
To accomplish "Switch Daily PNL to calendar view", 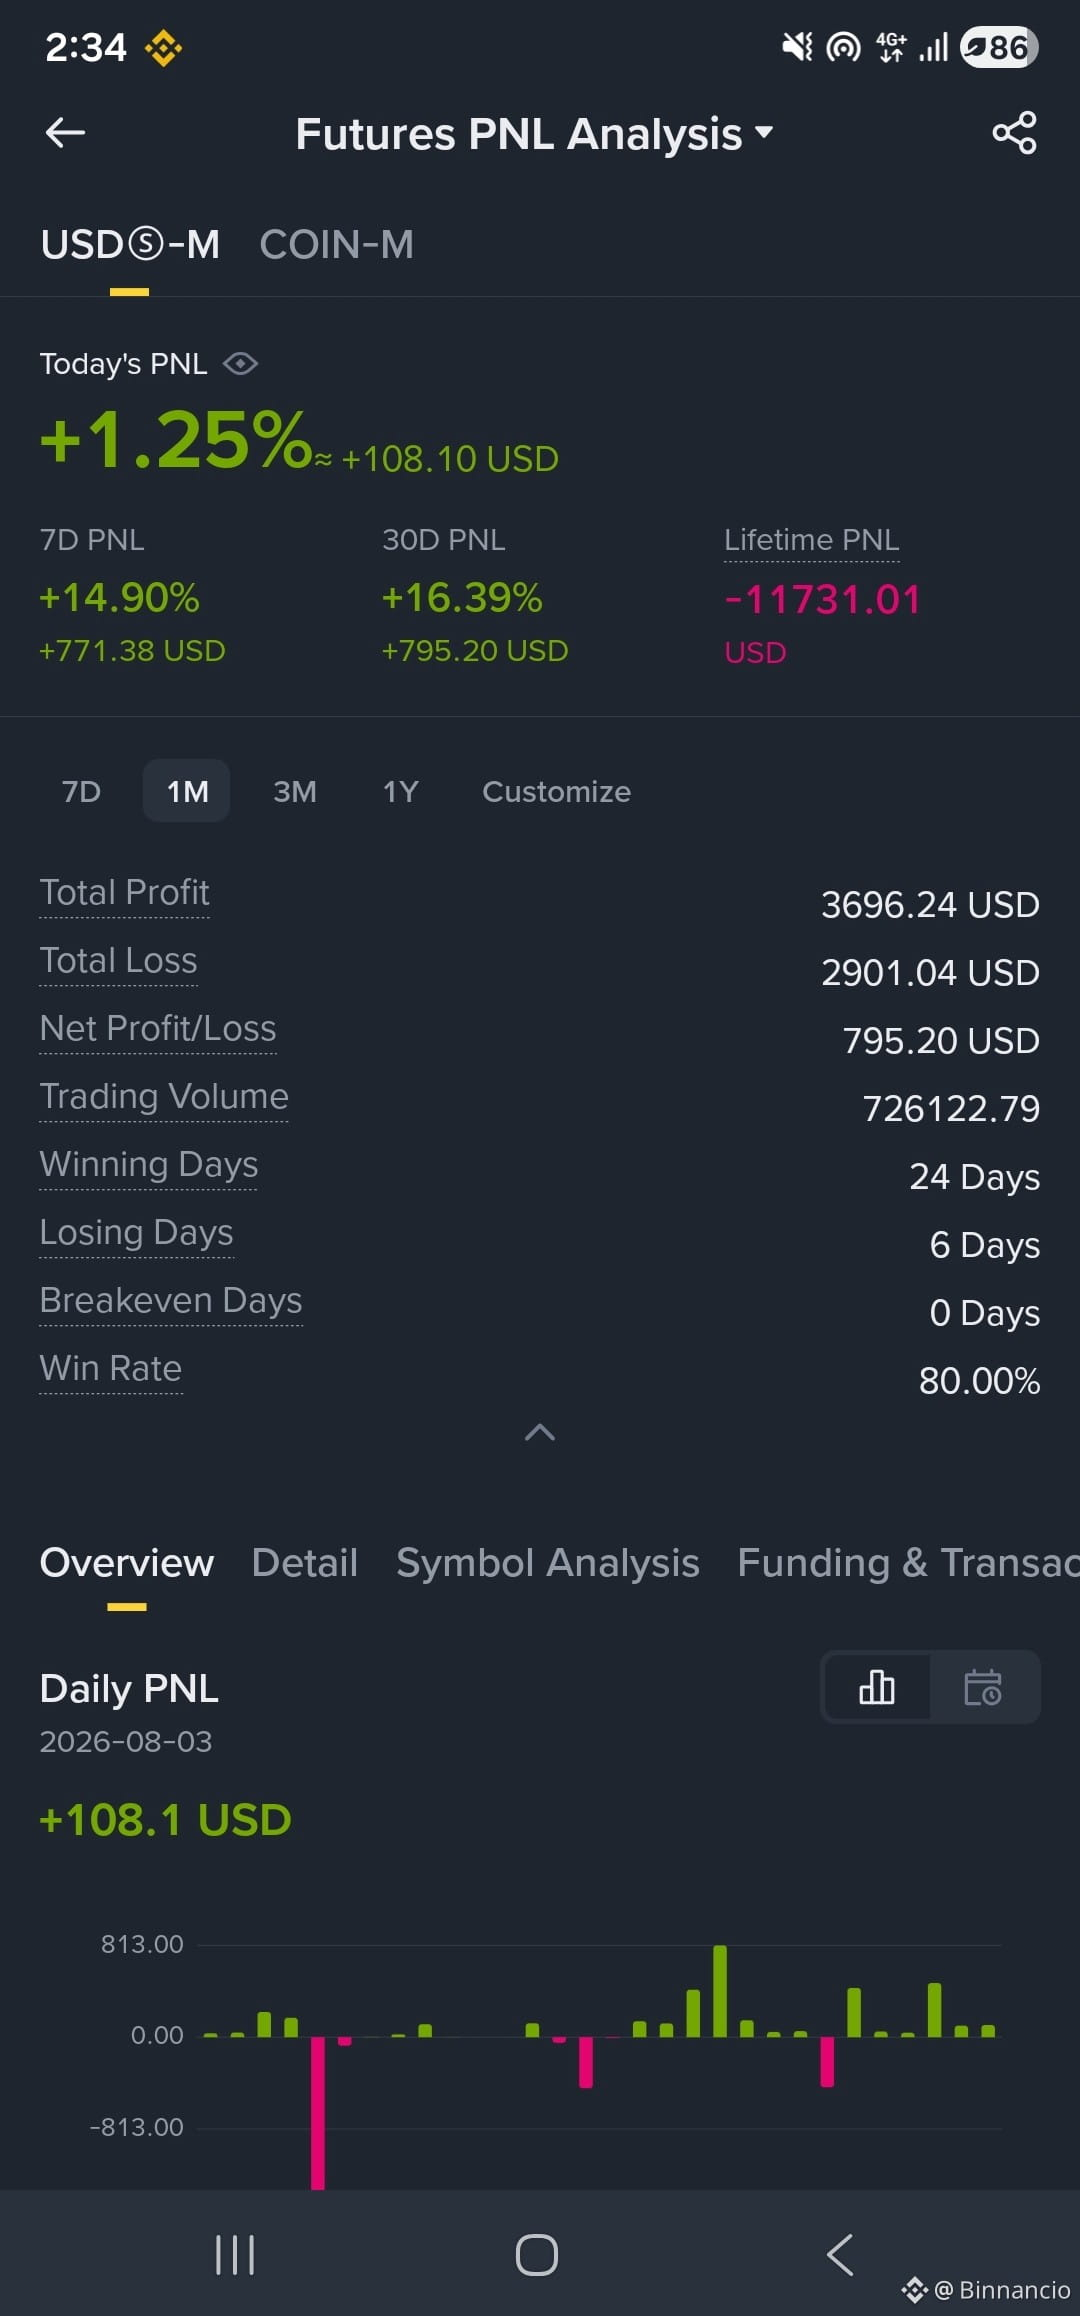I will click(x=983, y=1687).
